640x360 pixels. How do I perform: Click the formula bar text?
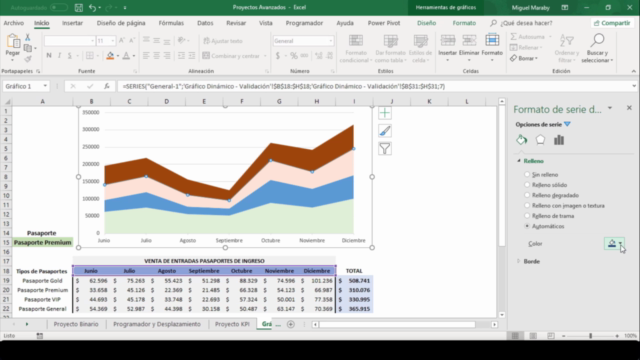pos(284,86)
